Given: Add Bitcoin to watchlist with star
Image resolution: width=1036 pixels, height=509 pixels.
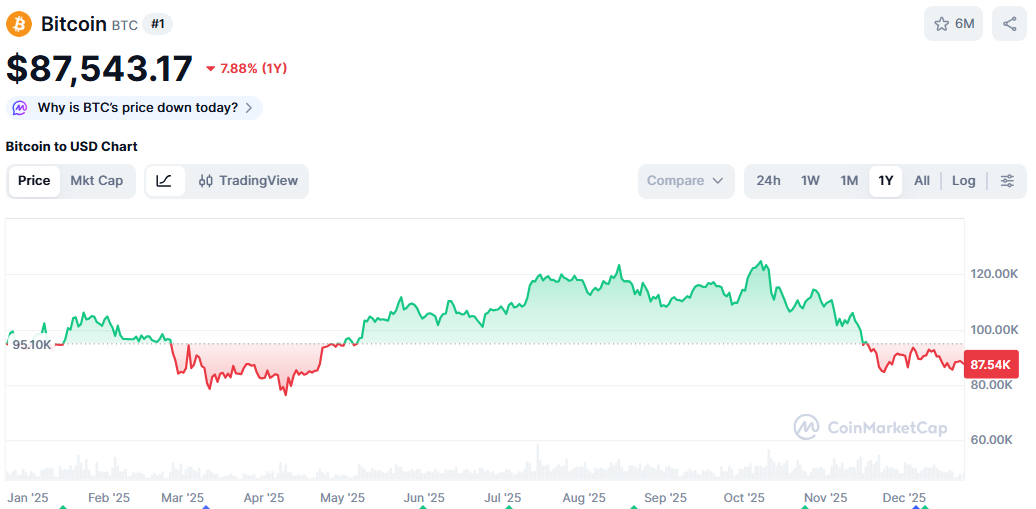Looking at the screenshot, I should coord(941,24).
